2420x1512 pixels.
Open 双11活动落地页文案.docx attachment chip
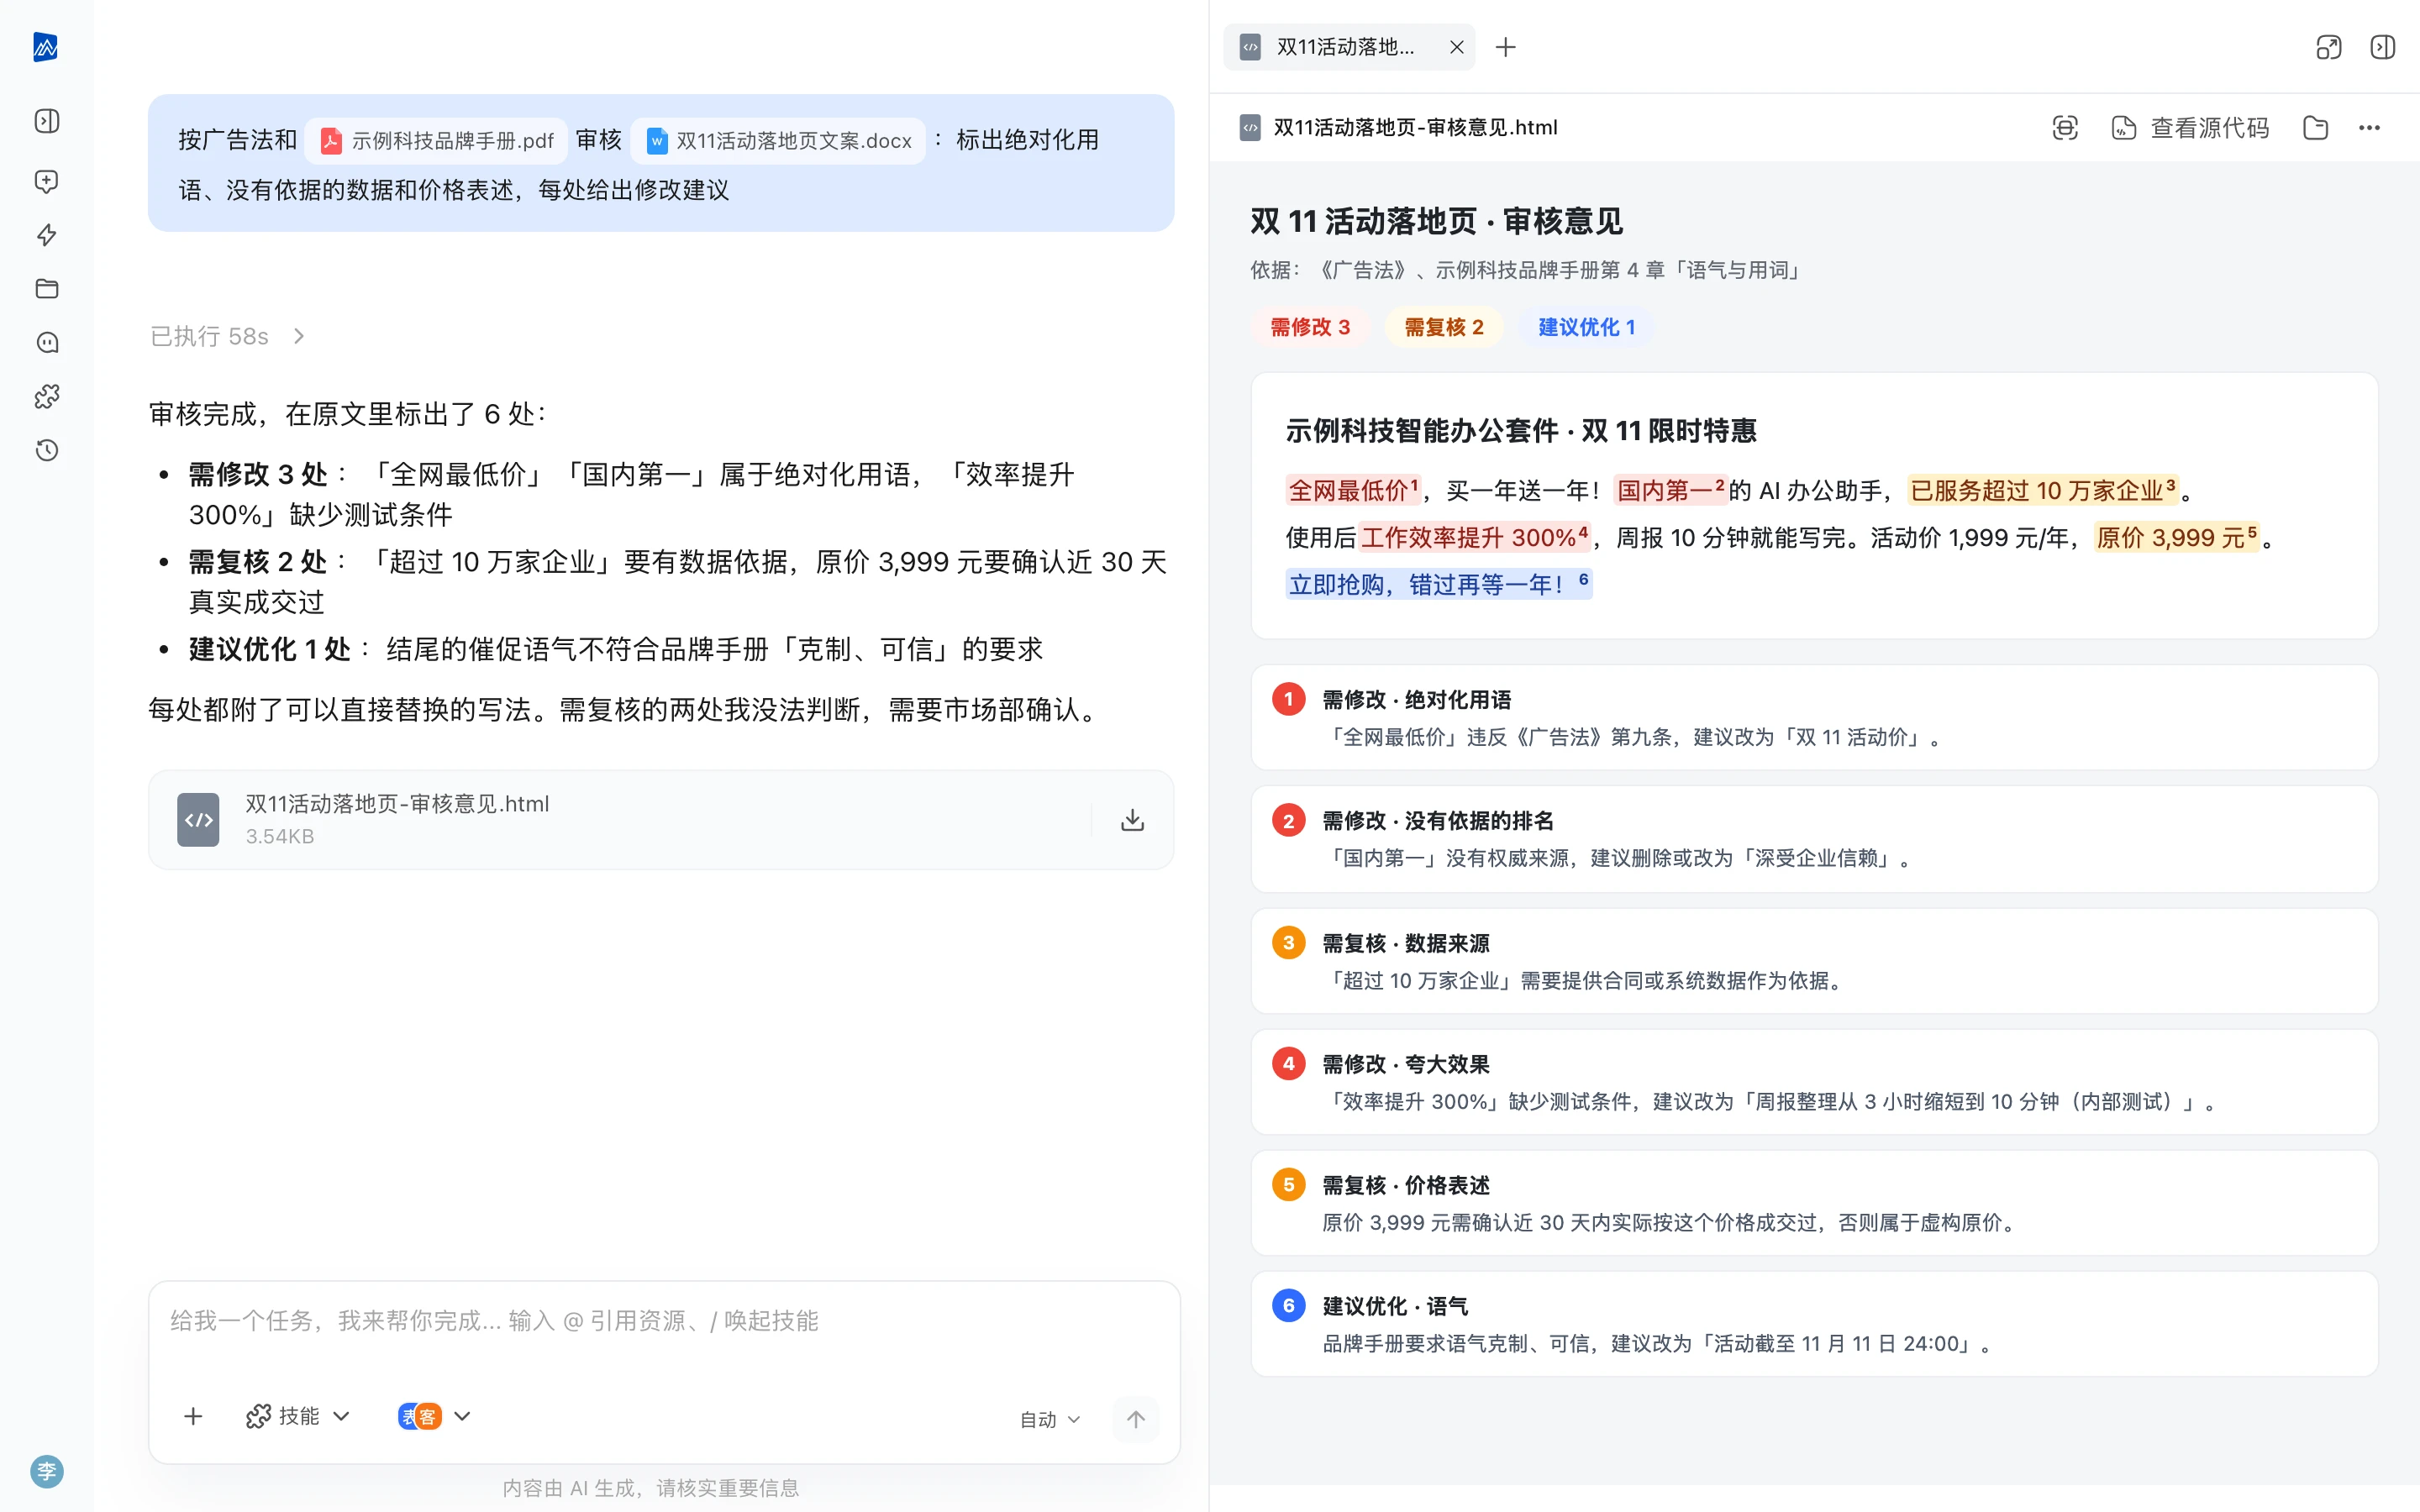tap(779, 141)
